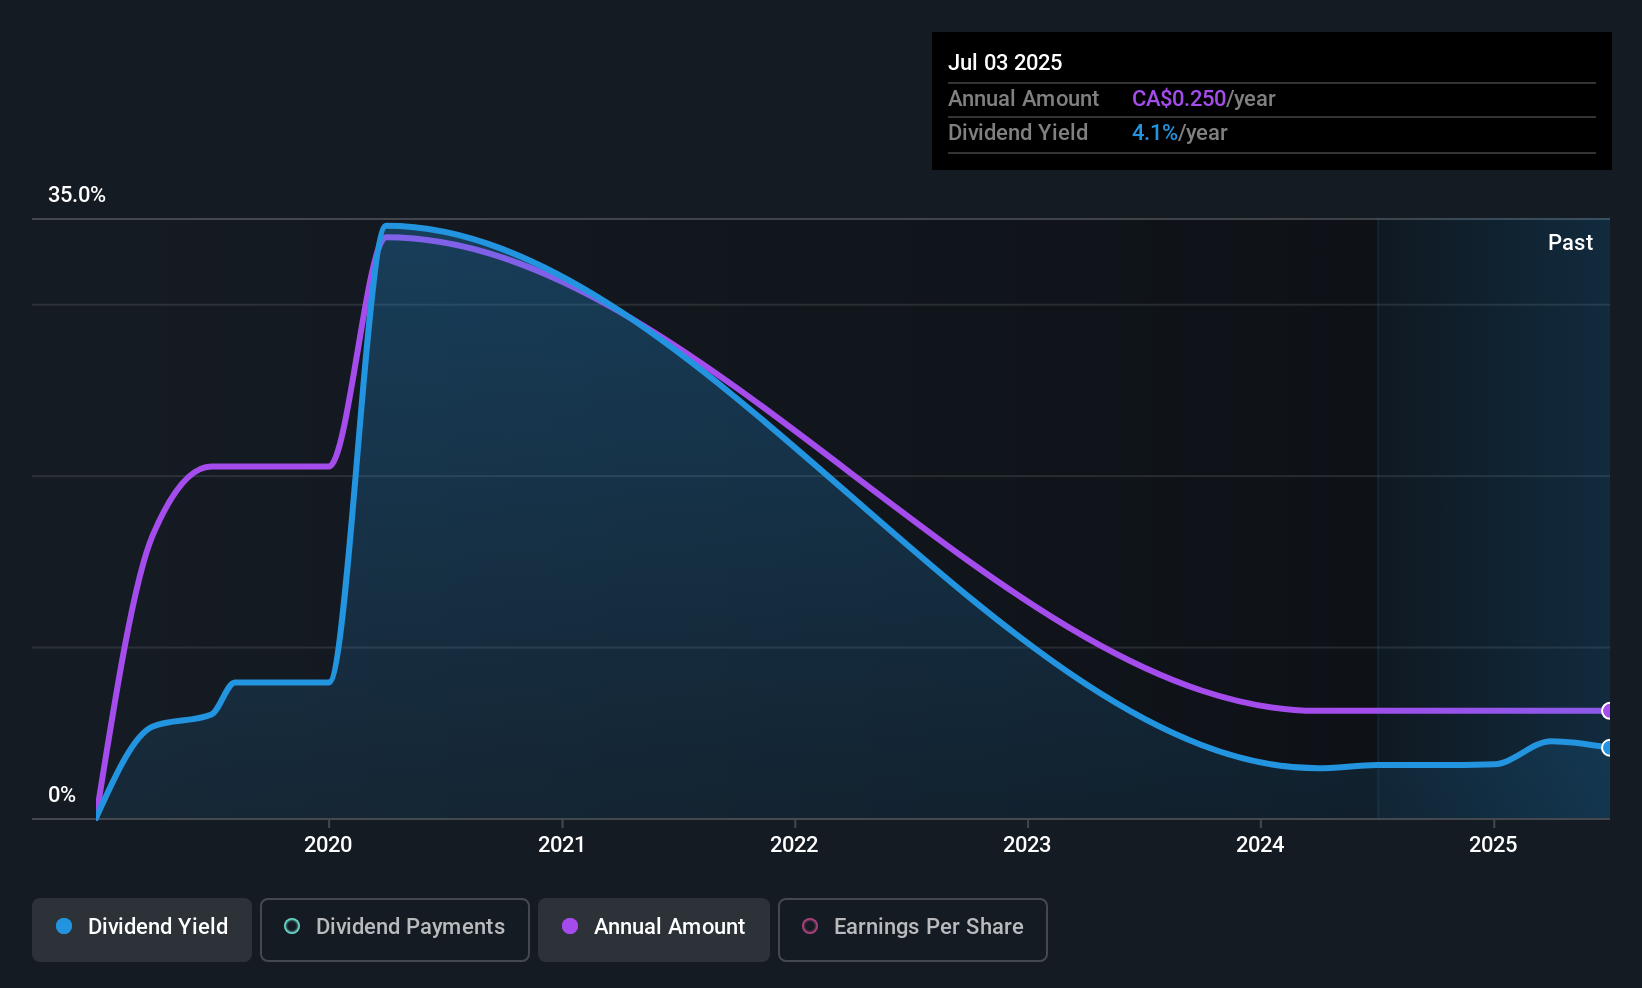Toggle the Annual Amount legend button

pyautogui.click(x=654, y=930)
